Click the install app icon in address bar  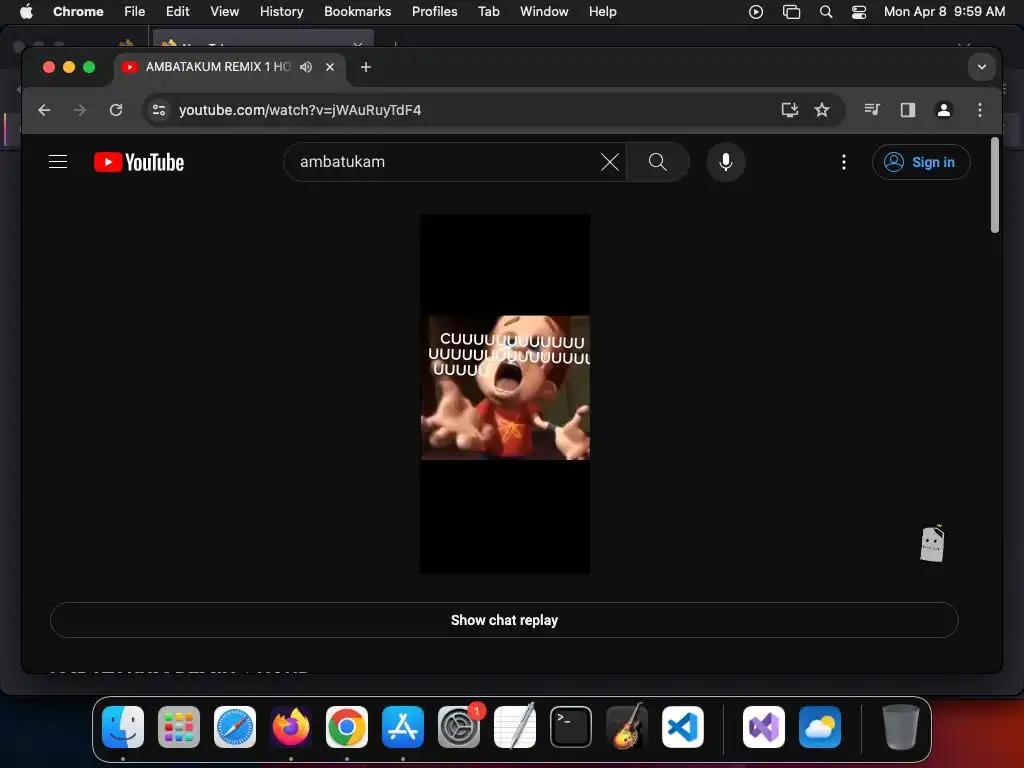pyautogui.click(x=790, y=110)
